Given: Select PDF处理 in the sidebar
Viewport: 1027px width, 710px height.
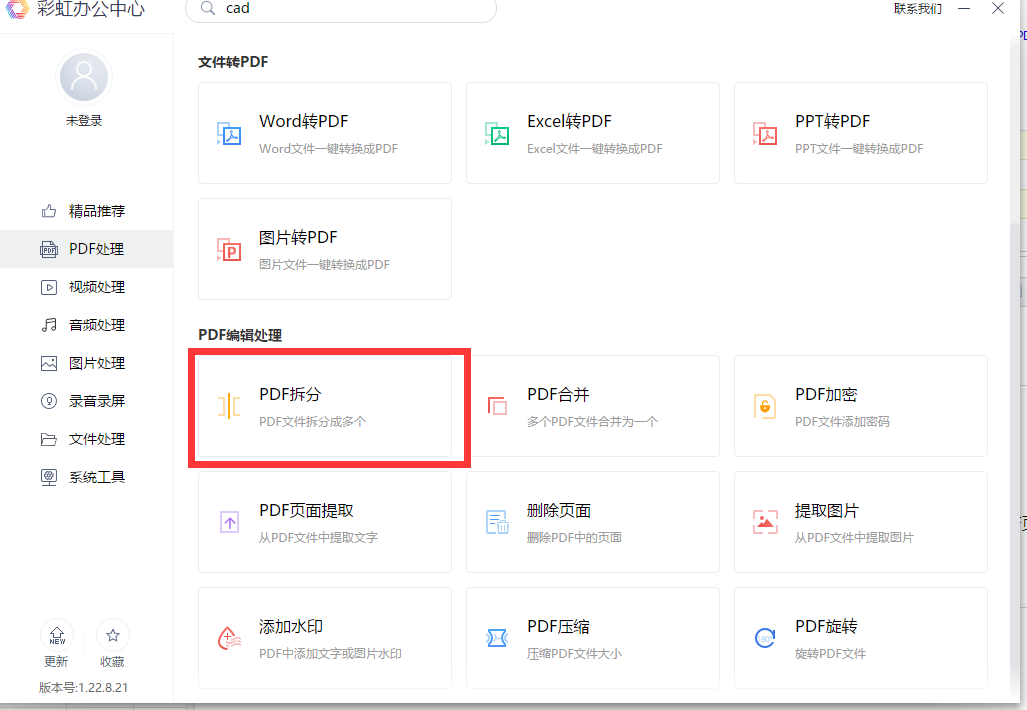Looking at the screenshot, I should (86, 249).
